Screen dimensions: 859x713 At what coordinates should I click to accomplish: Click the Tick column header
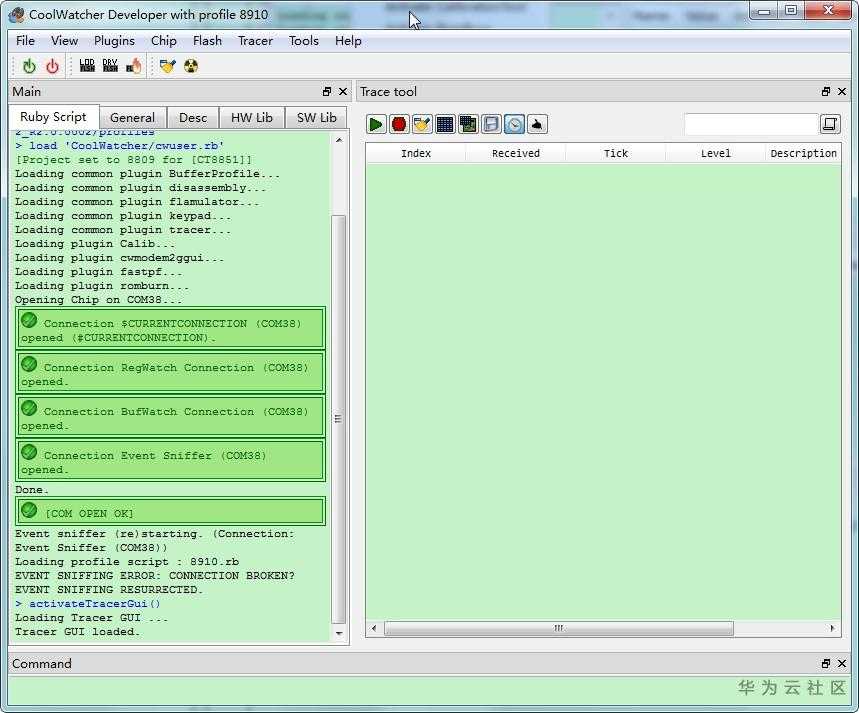click(x=616, y=153)
